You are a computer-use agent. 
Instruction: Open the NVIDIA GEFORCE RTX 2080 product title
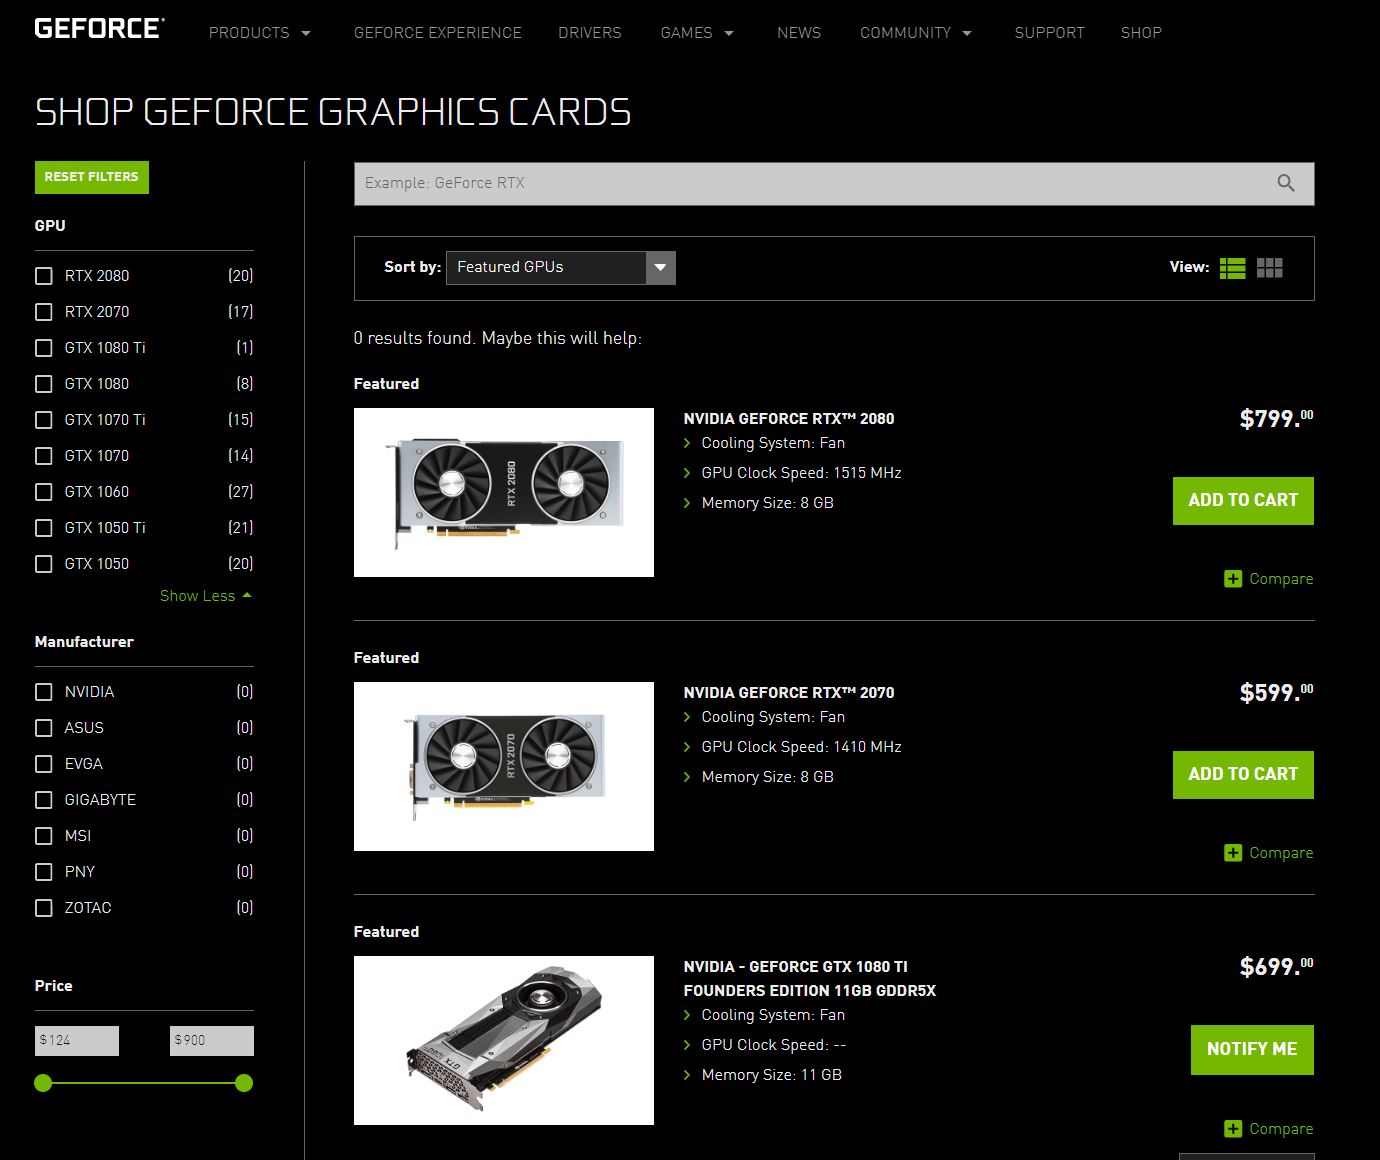(789, 419)
